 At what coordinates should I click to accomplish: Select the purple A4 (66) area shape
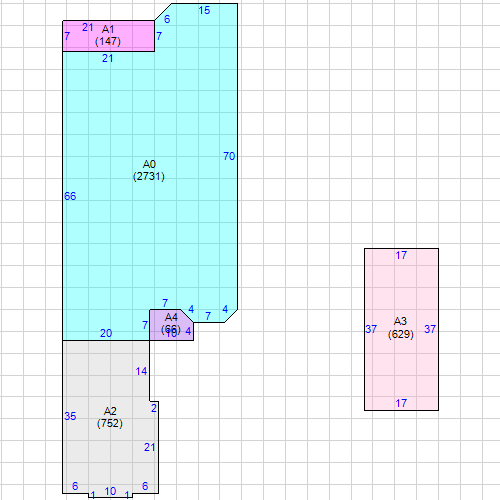[x=171, y=325]
